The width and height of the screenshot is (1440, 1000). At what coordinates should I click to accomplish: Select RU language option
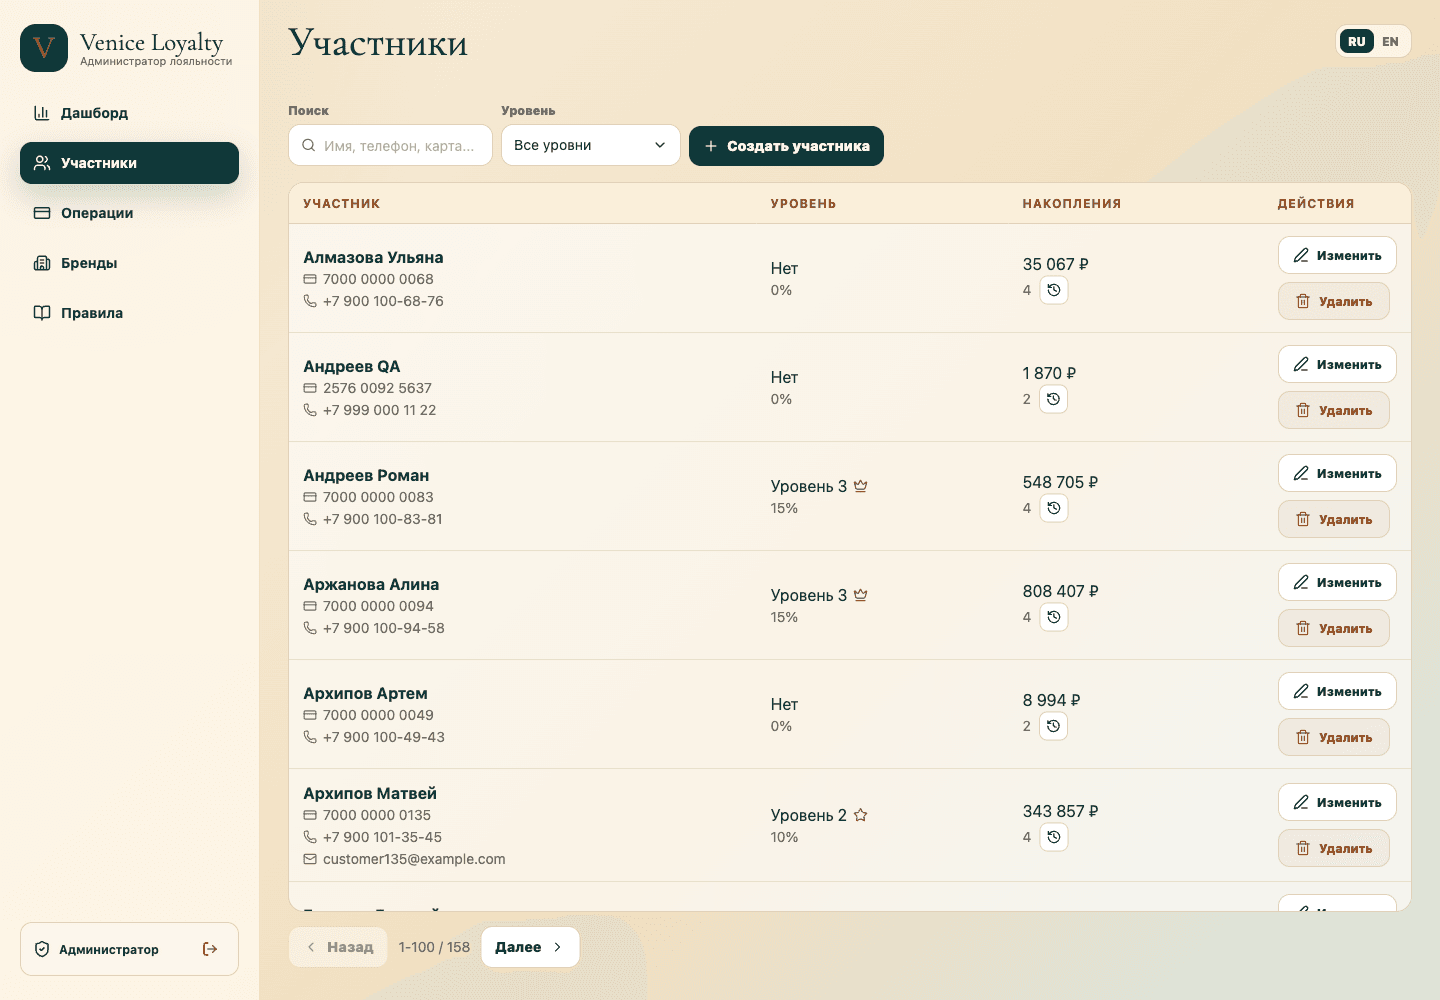point(1357,42)
